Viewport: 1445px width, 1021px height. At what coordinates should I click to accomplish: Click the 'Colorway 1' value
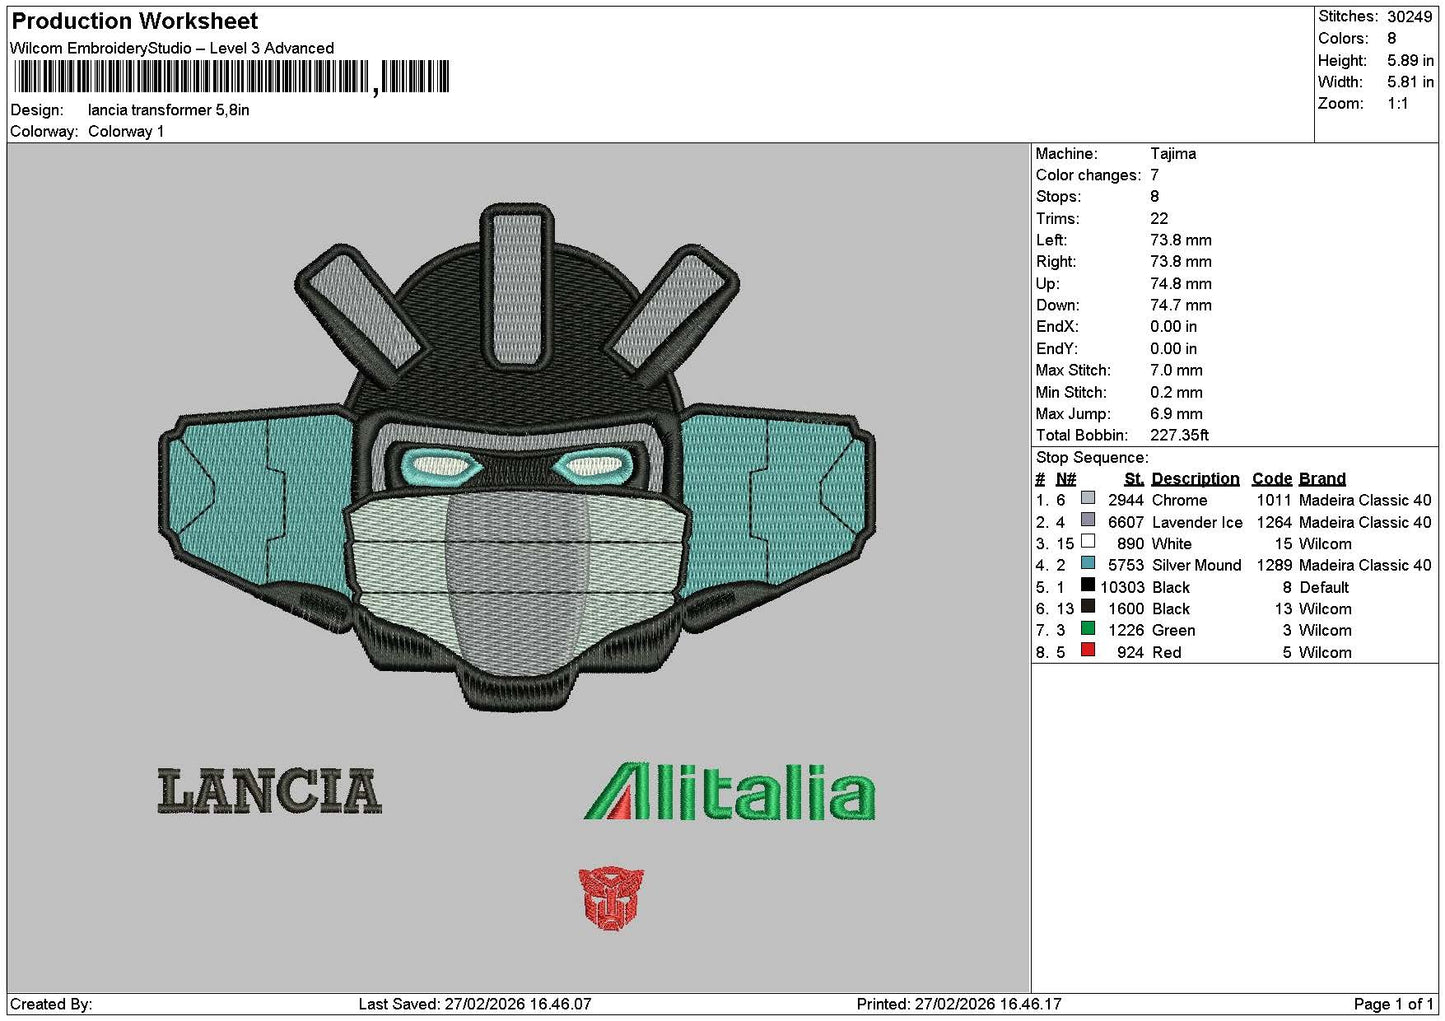[126, 131]
